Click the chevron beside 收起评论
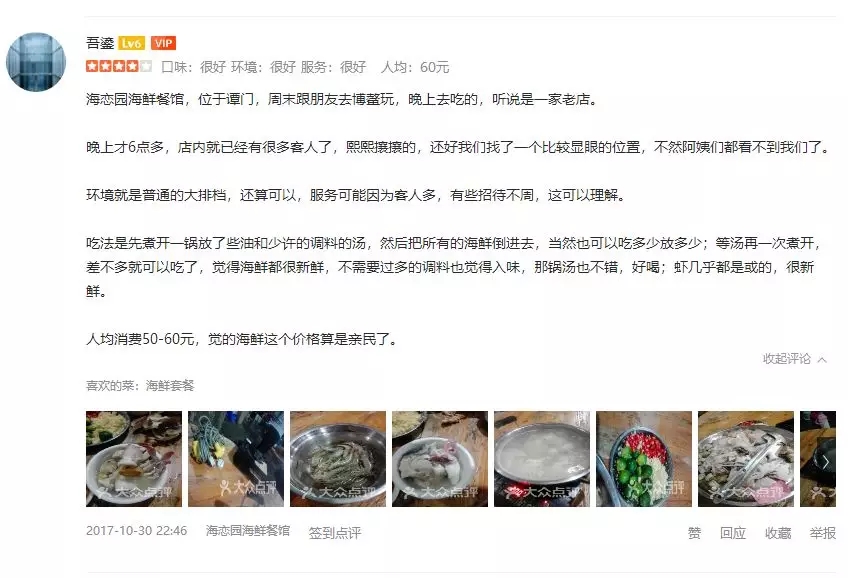This screenshot has height=578, width=848. pyautogui.click(x=823, y=360)
